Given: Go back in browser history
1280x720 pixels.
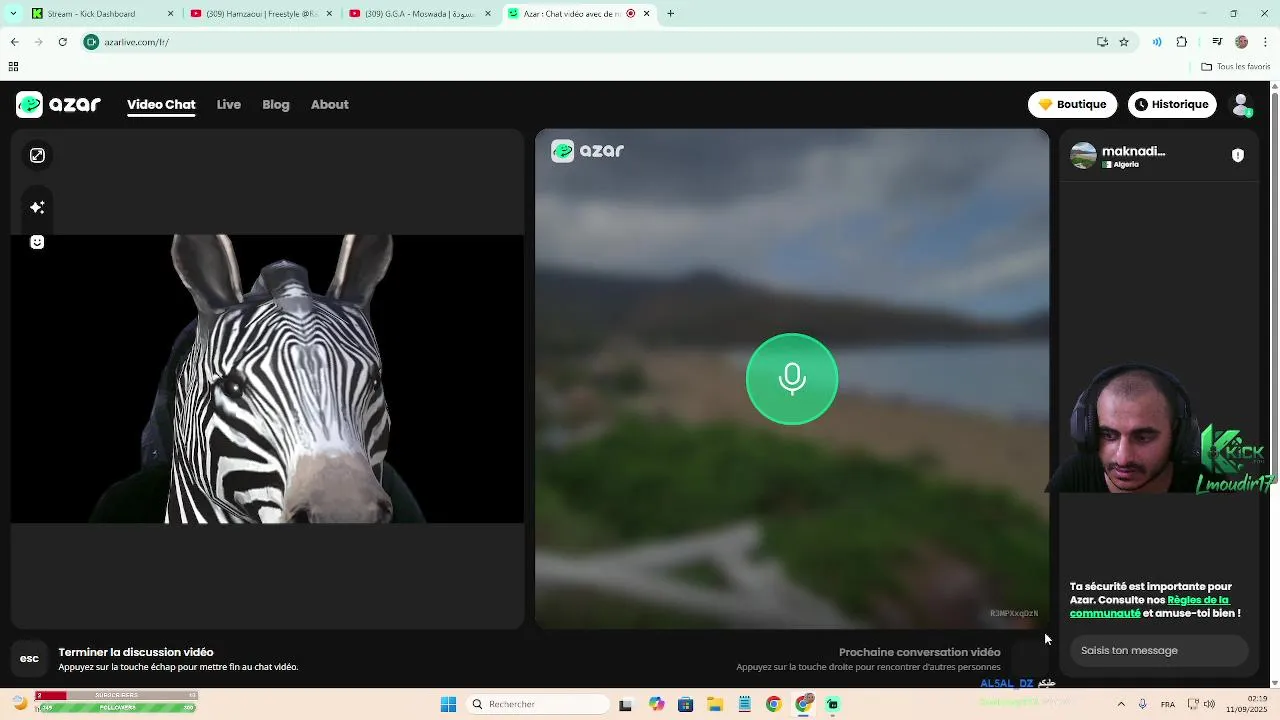Looking at the screenshot, I should pyautogui.click(x=14, y=42).
